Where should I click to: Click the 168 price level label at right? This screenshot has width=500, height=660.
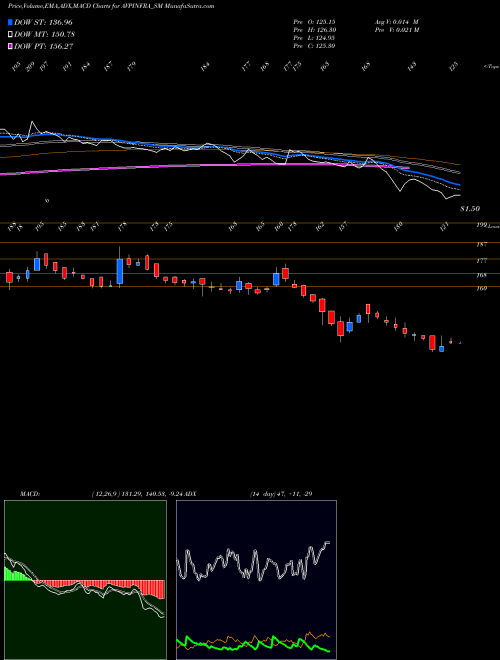coord(482,275)
